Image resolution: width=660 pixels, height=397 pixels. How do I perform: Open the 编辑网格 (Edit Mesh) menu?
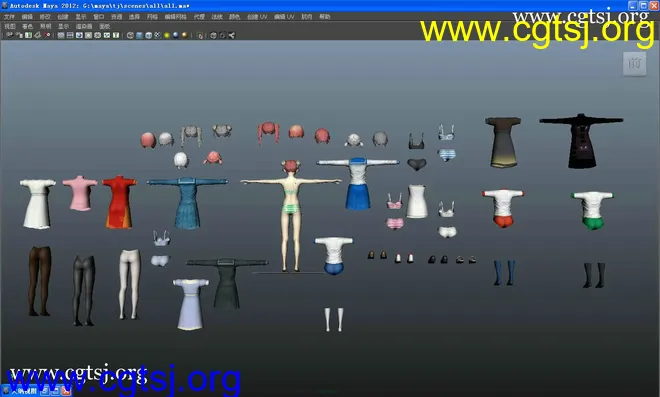[x=176, y=17]
